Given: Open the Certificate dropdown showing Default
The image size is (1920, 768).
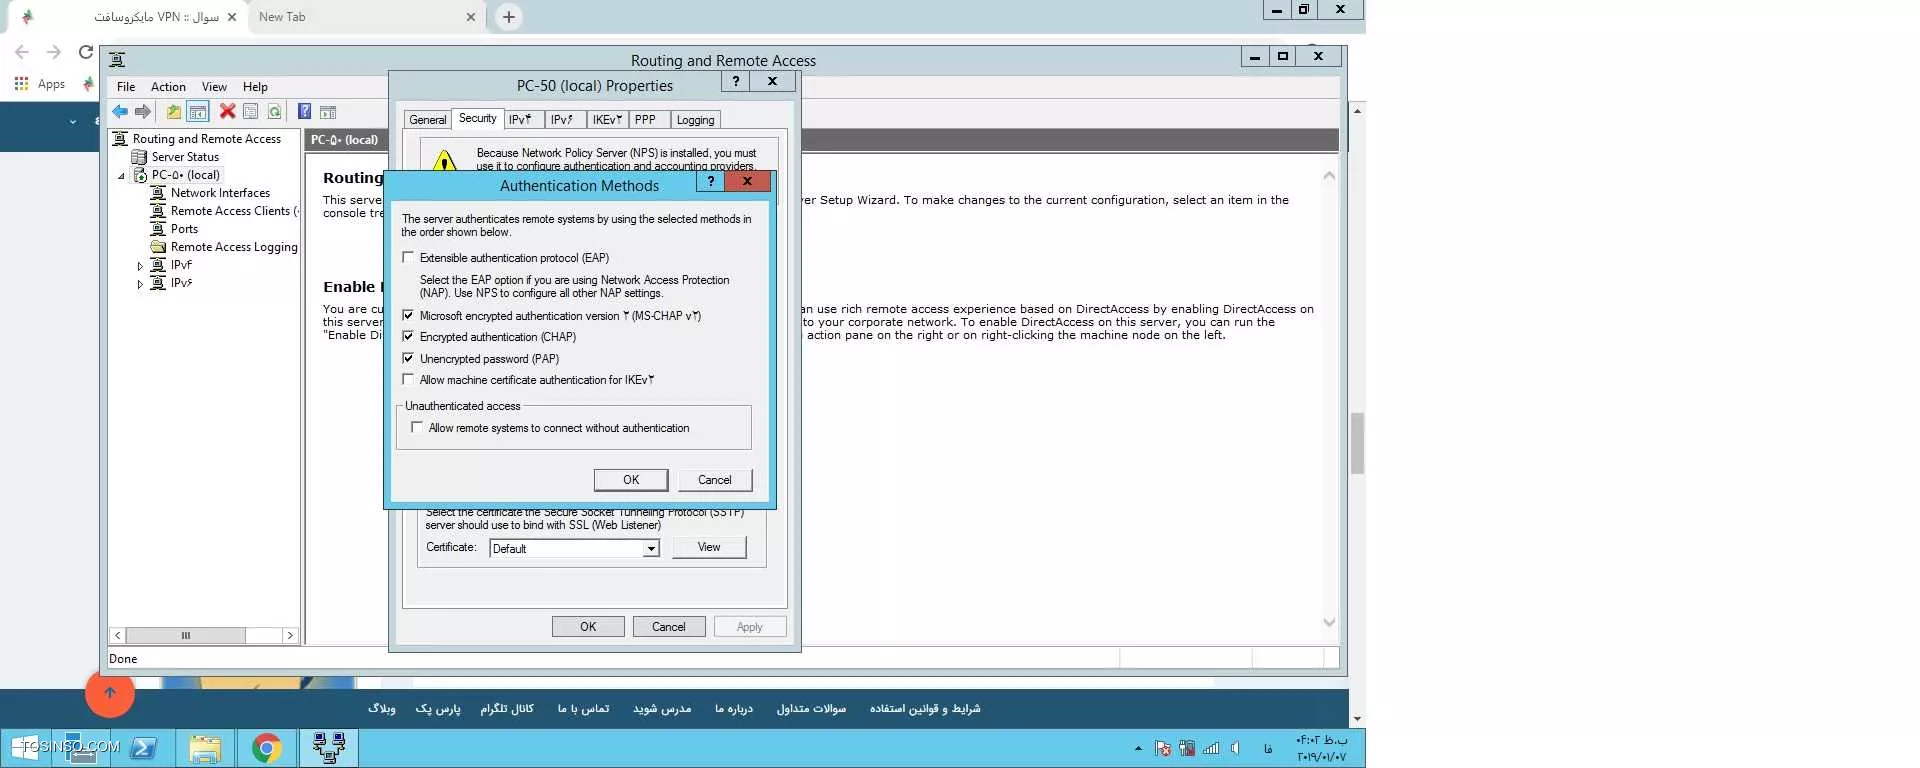Looking at the screenshot, I should (651, 548).
